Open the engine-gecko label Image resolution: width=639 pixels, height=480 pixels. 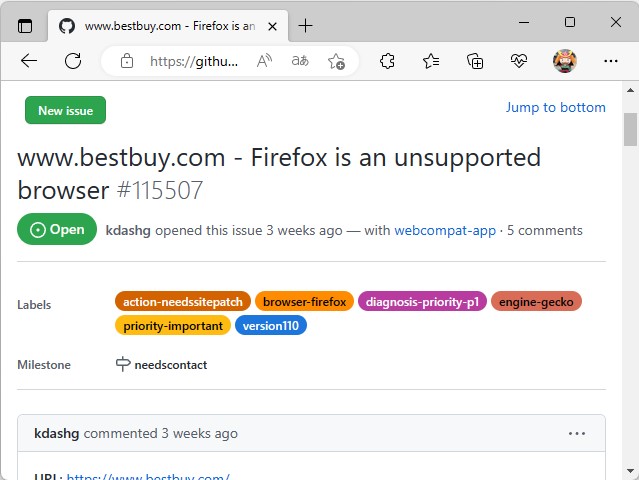click(536, 302)
